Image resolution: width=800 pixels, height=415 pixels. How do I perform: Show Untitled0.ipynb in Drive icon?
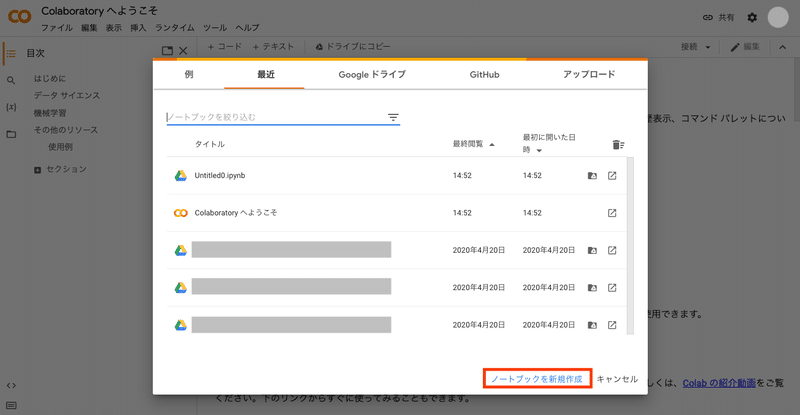coord(592,176)
